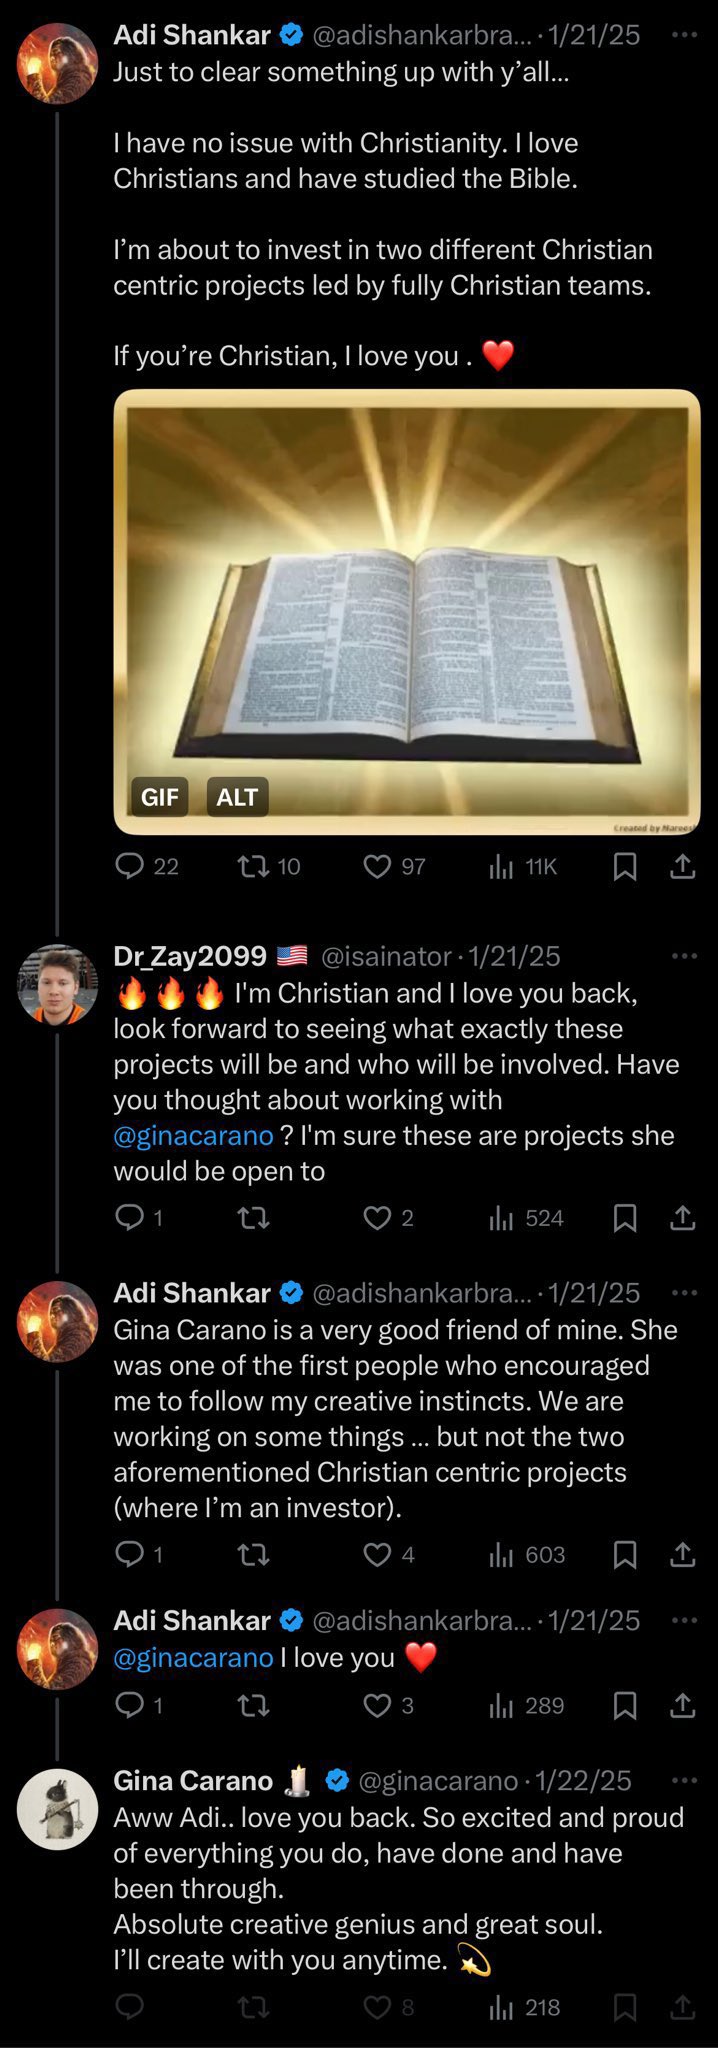This screenshot has height=2048, width=718.
Task: Open more options on Dr_Zay2099's reply
Action: (684, 956)
